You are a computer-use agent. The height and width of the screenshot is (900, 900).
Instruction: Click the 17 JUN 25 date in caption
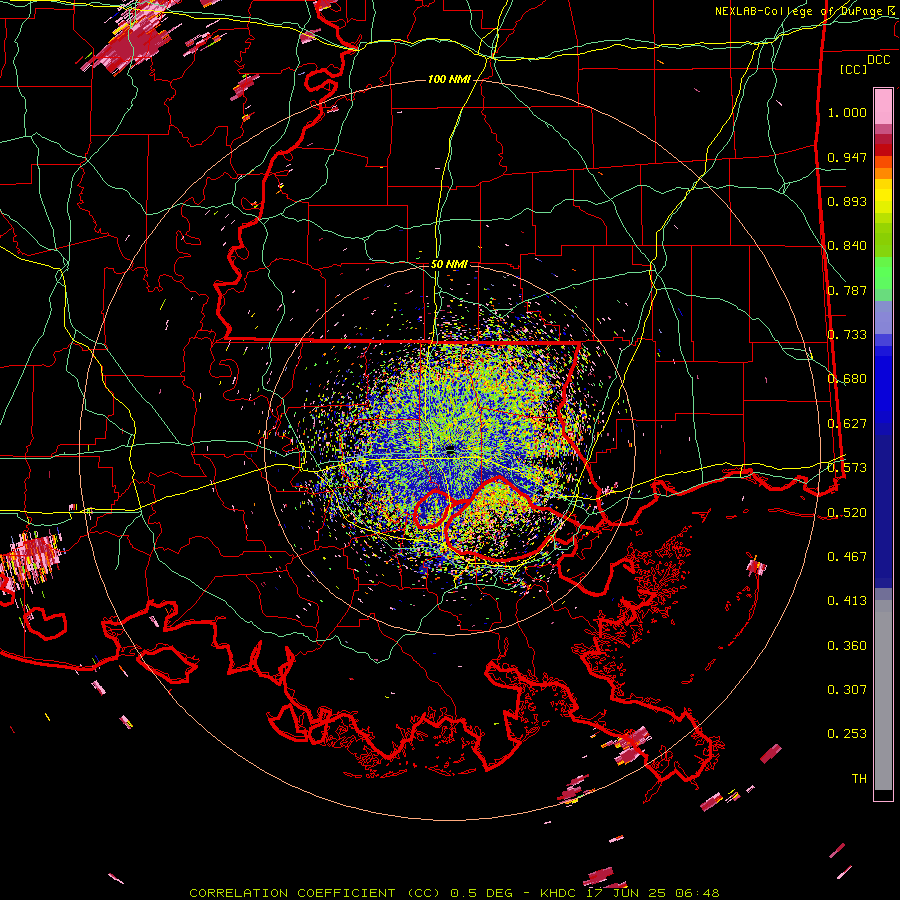point(626,893)
